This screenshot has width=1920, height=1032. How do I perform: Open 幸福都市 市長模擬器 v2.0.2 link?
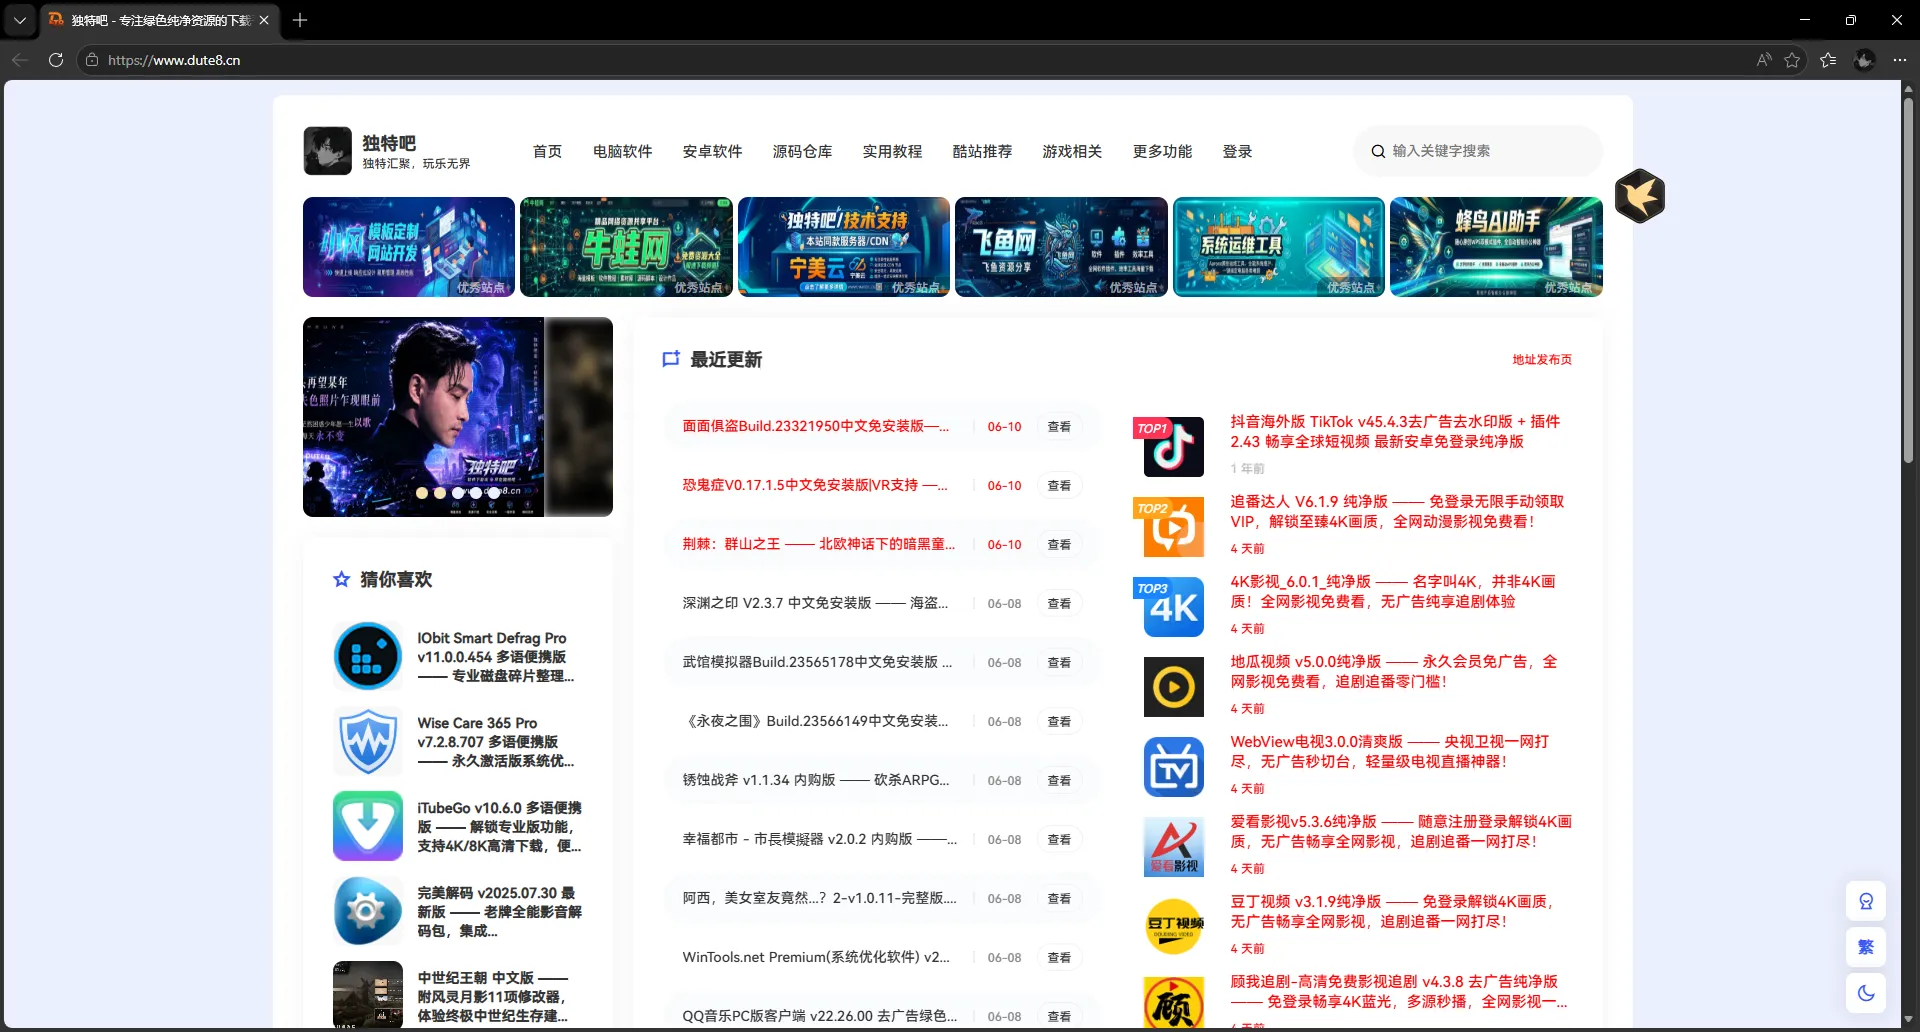tap(819, 839)
